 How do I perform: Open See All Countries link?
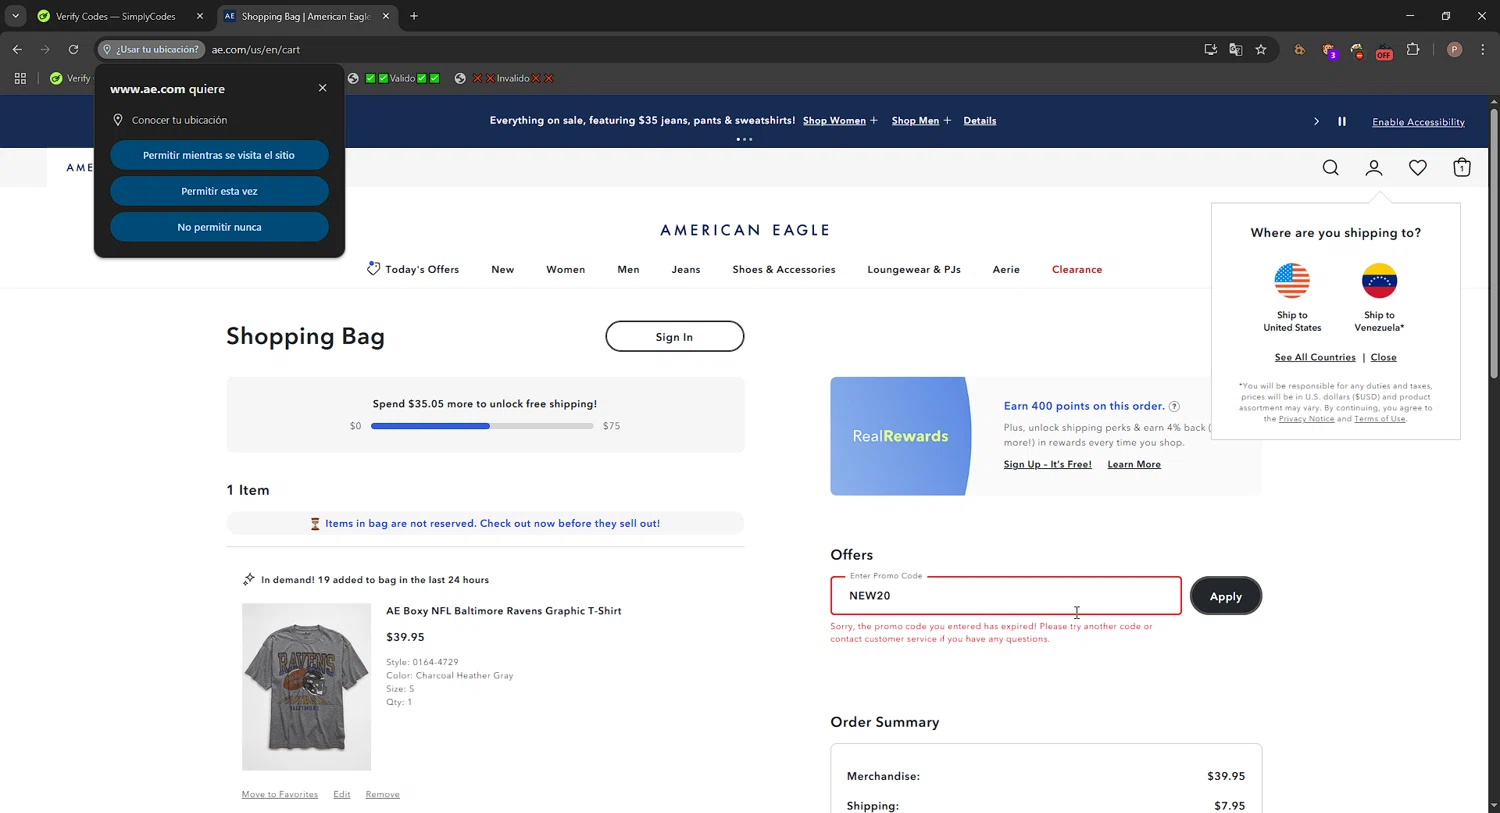point(1315,357)
